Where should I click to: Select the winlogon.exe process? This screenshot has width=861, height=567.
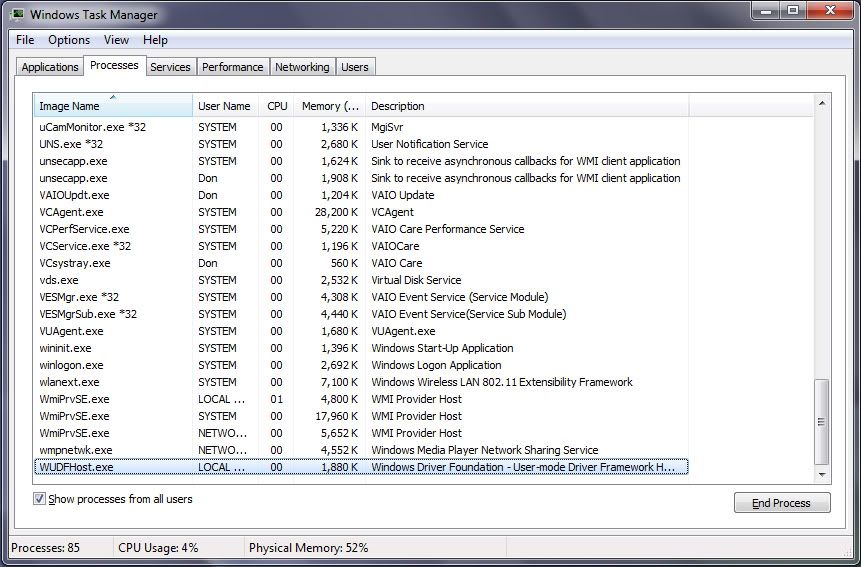click(x=361, y=365)
